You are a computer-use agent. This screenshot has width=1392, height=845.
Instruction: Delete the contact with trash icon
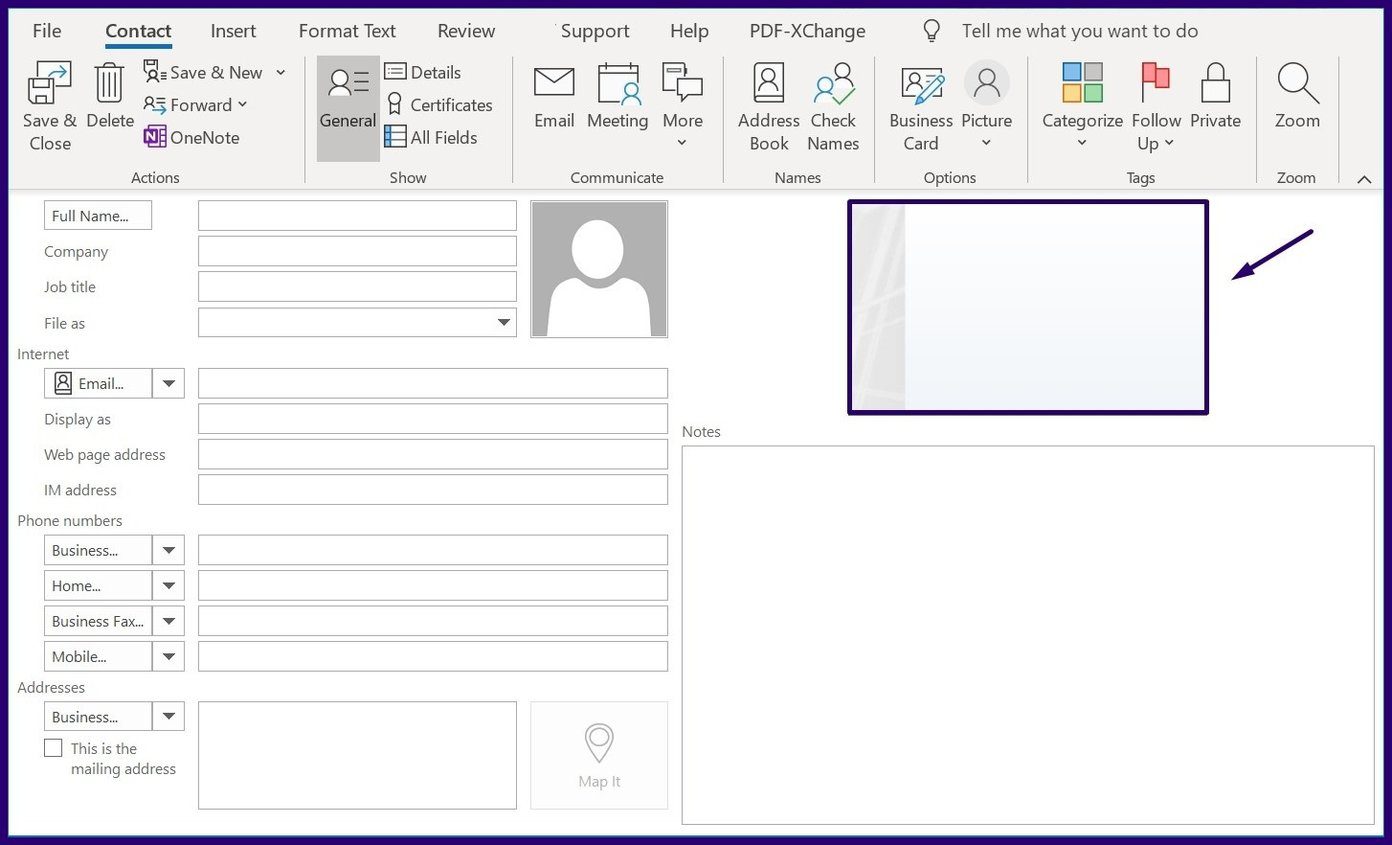pos(109,83)
